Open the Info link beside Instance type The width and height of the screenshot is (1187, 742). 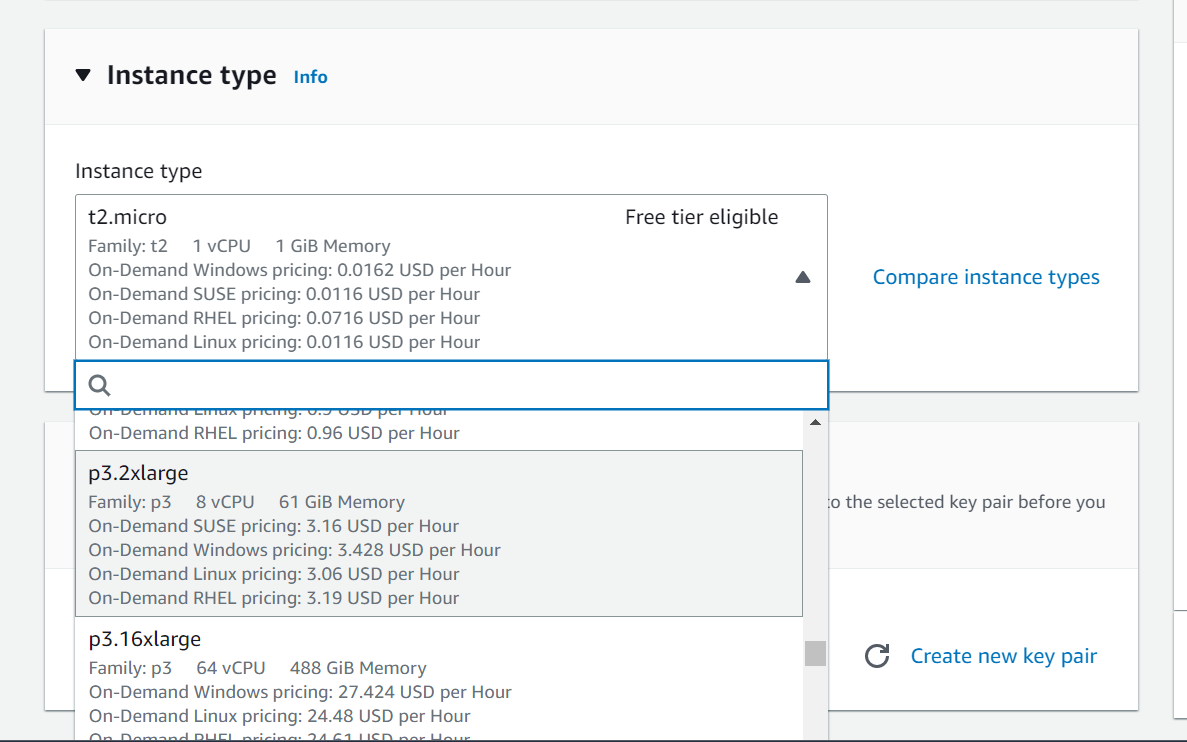[310, 76]
